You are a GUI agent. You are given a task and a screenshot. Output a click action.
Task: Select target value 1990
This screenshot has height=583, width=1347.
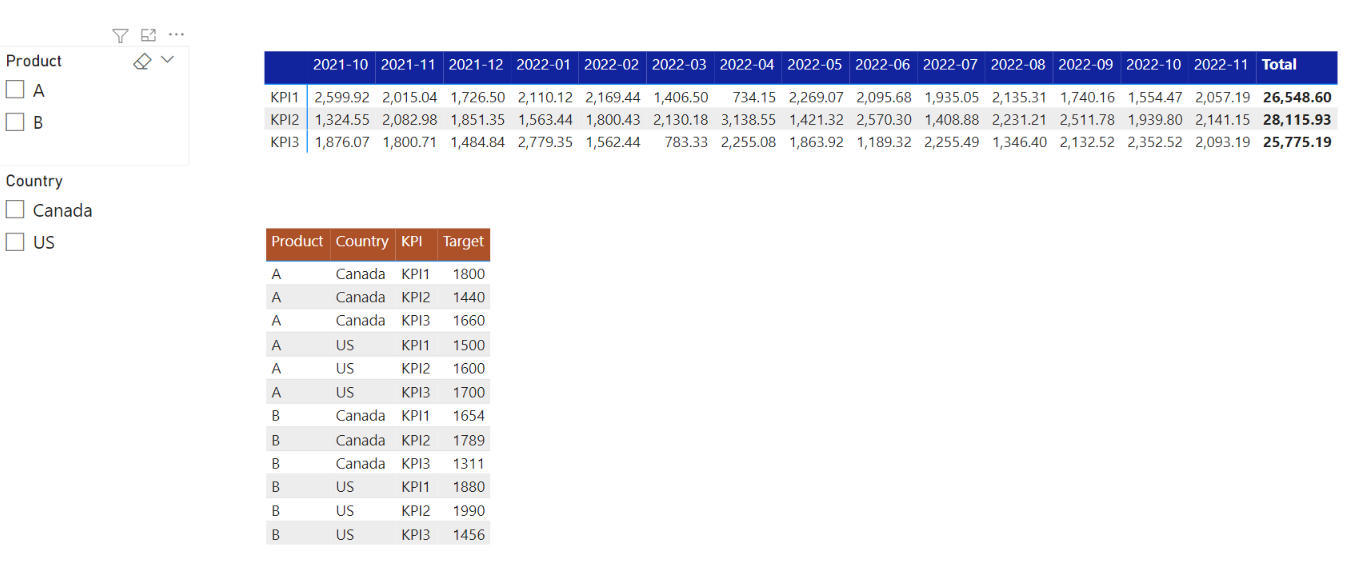point(468,511)
